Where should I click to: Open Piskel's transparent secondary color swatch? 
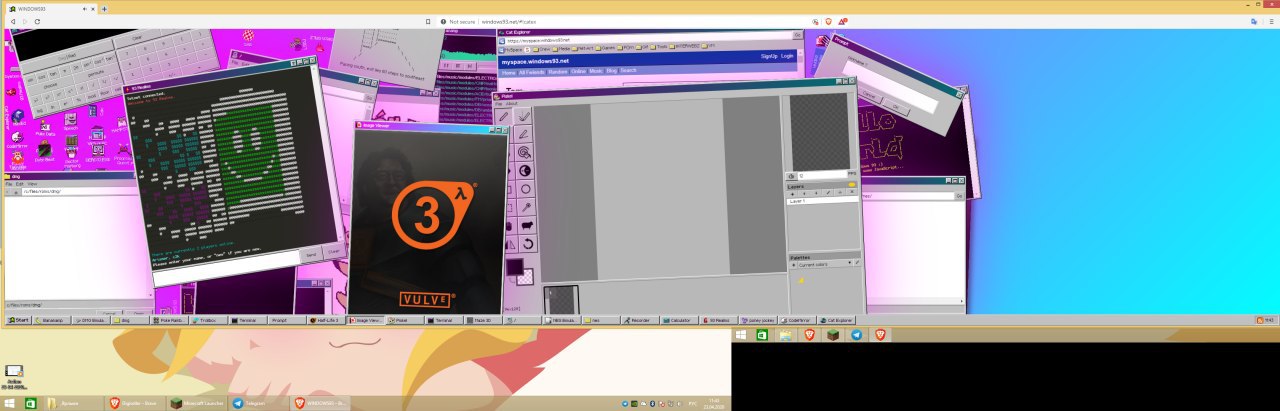tap(525, 276)
